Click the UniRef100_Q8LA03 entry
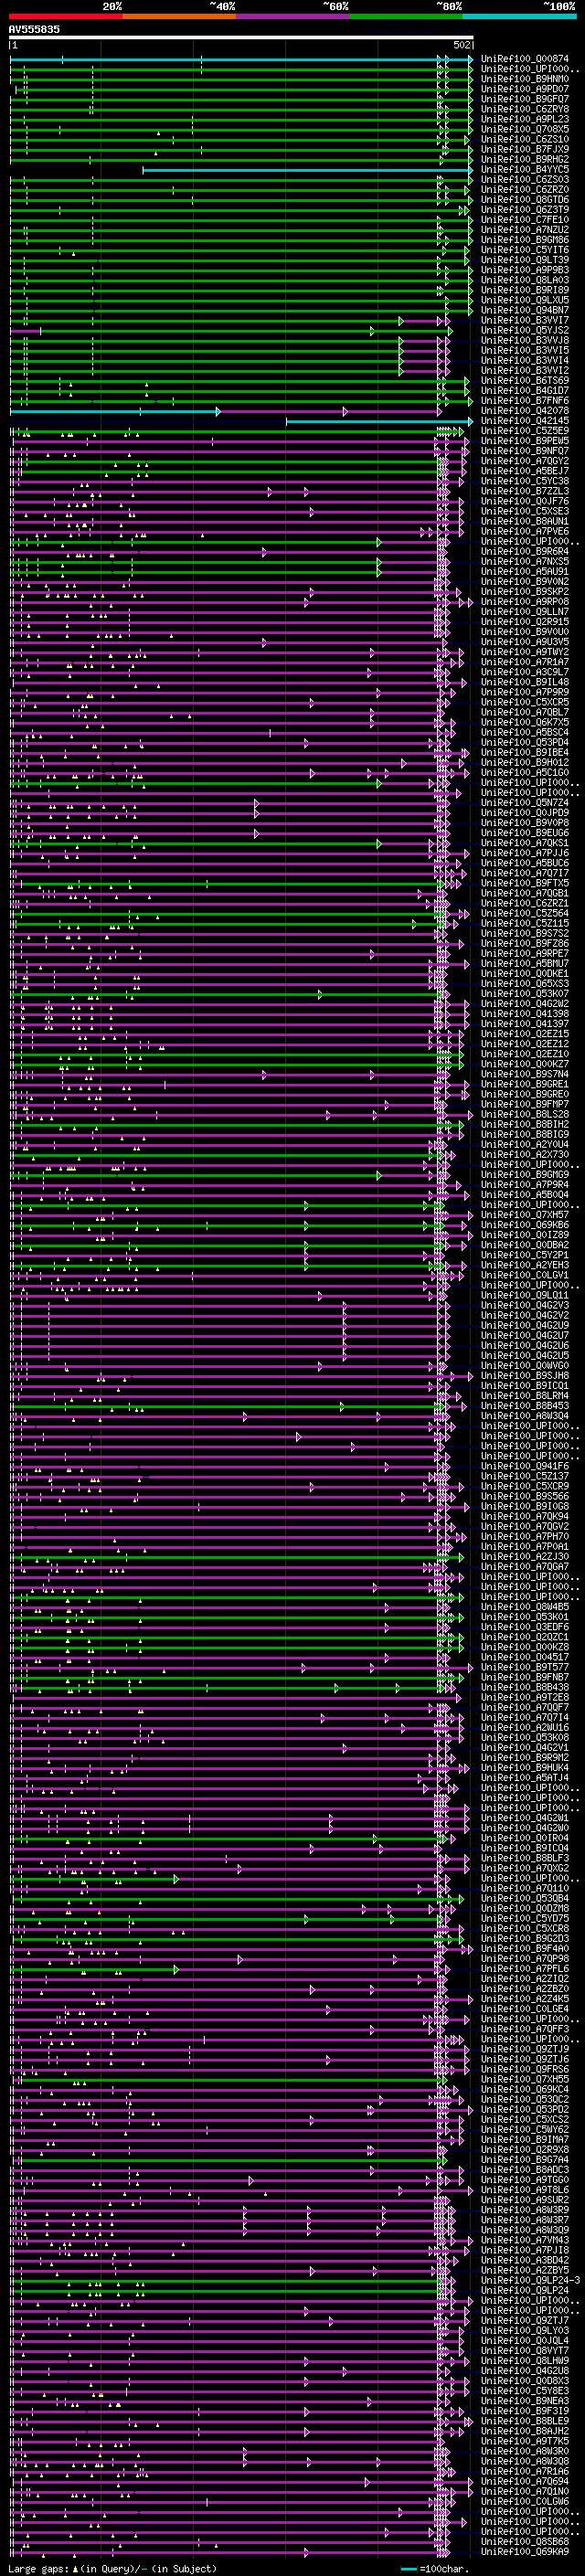The image size is (585, 2576). (525, 280)
